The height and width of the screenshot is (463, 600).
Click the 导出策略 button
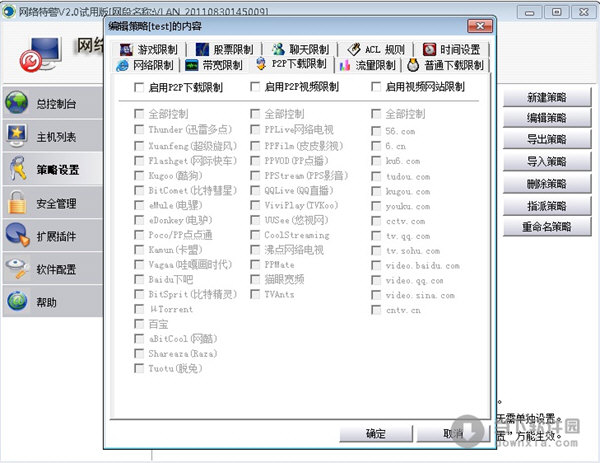pos(547,139)
